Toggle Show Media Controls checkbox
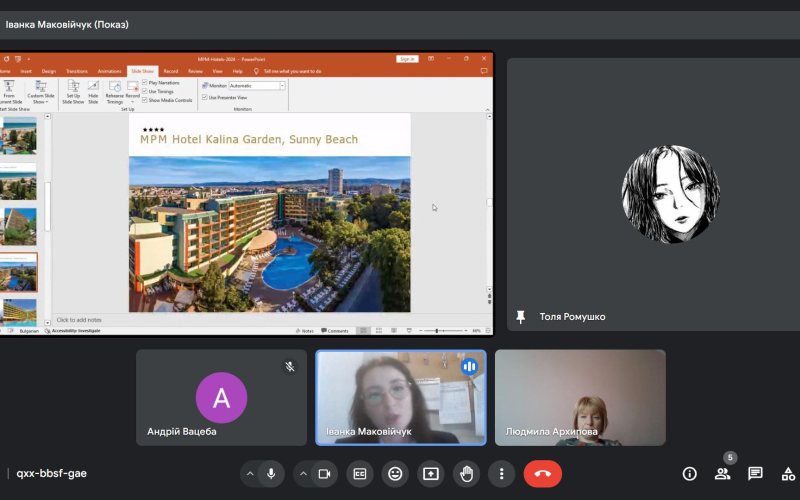The height and width of the screenshot is (500, 800). pos(145,100)
